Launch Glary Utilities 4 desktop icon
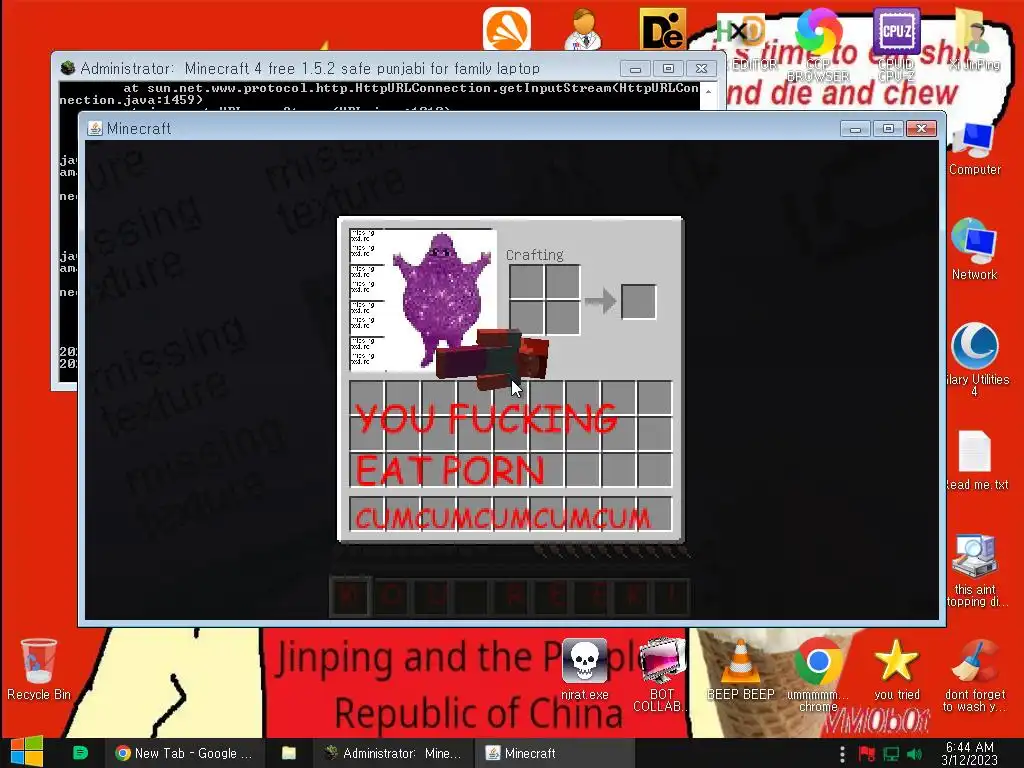This screenshot has height=768, width=1024. click(x=975, y=358)
